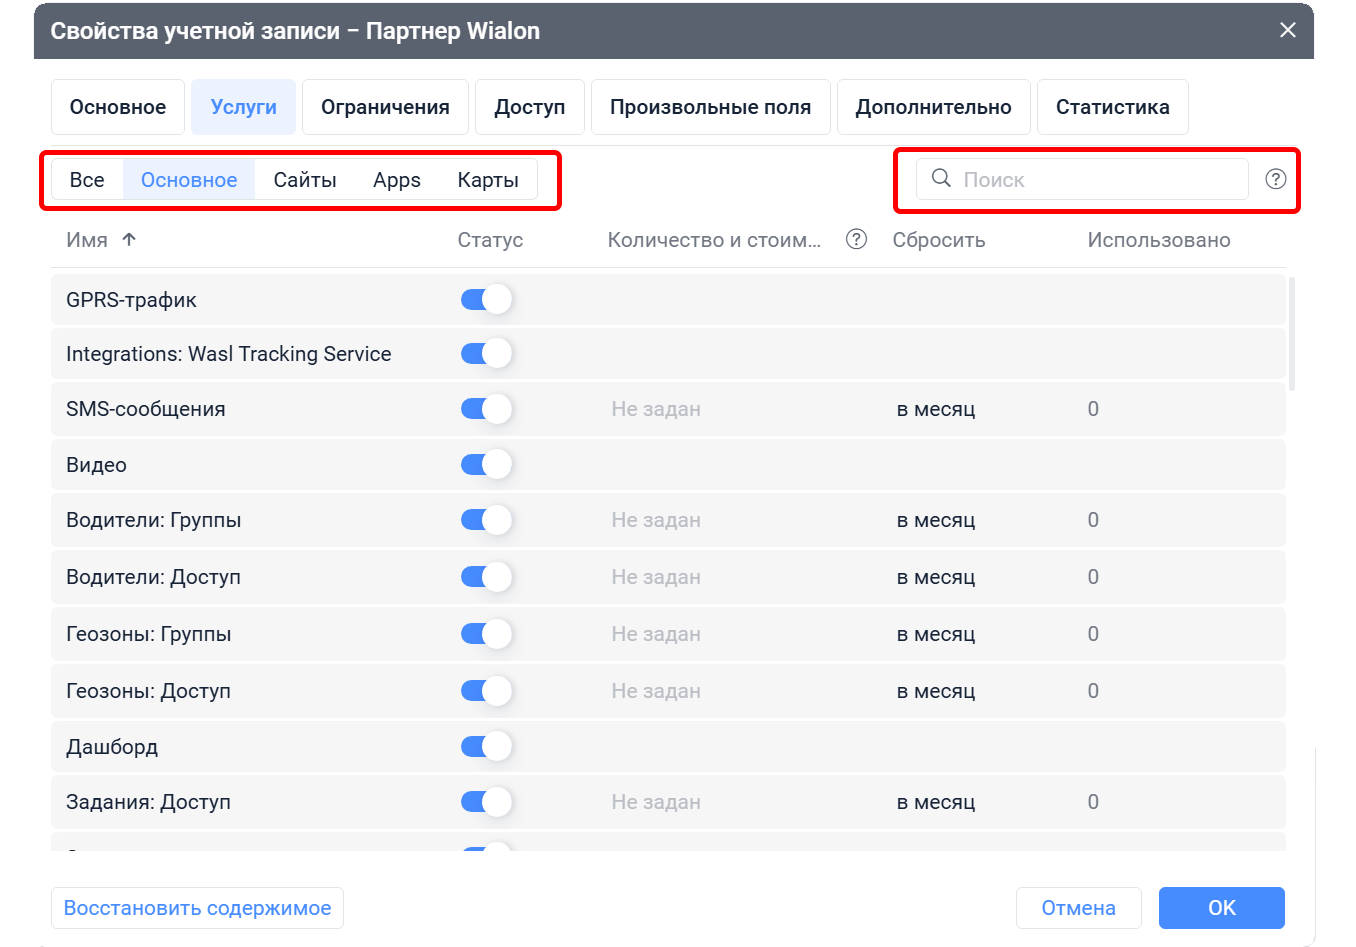
Task: Toggle the SMS-сообщения service switch
Action: 486,409
